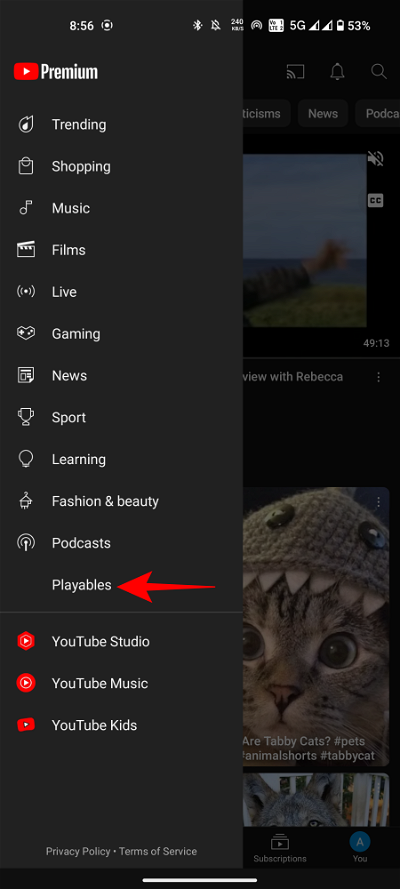Tap the Sport trophy icon
400x889 pixels.
[x=25, y=417]
